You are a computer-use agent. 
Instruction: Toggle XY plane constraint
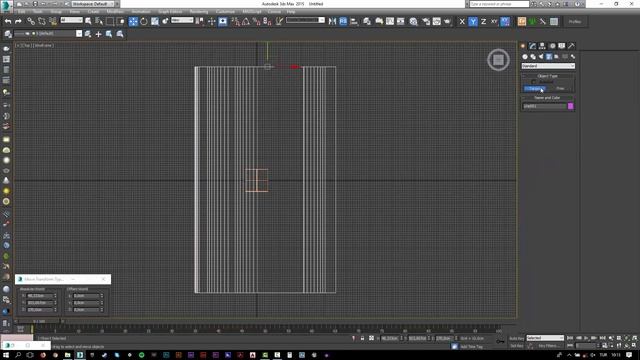tap(494, 21)
